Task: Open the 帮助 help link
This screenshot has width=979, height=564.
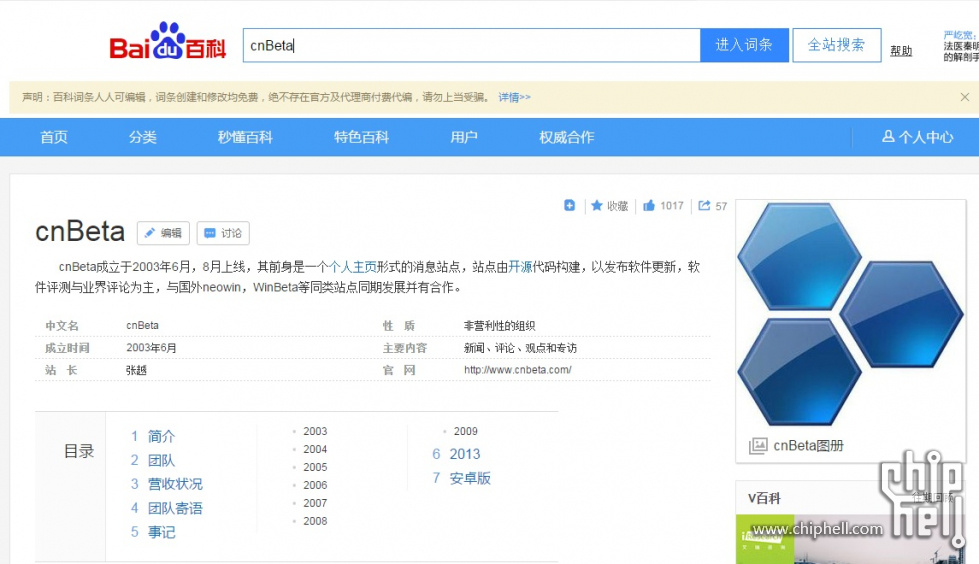Action: point(901,51)
